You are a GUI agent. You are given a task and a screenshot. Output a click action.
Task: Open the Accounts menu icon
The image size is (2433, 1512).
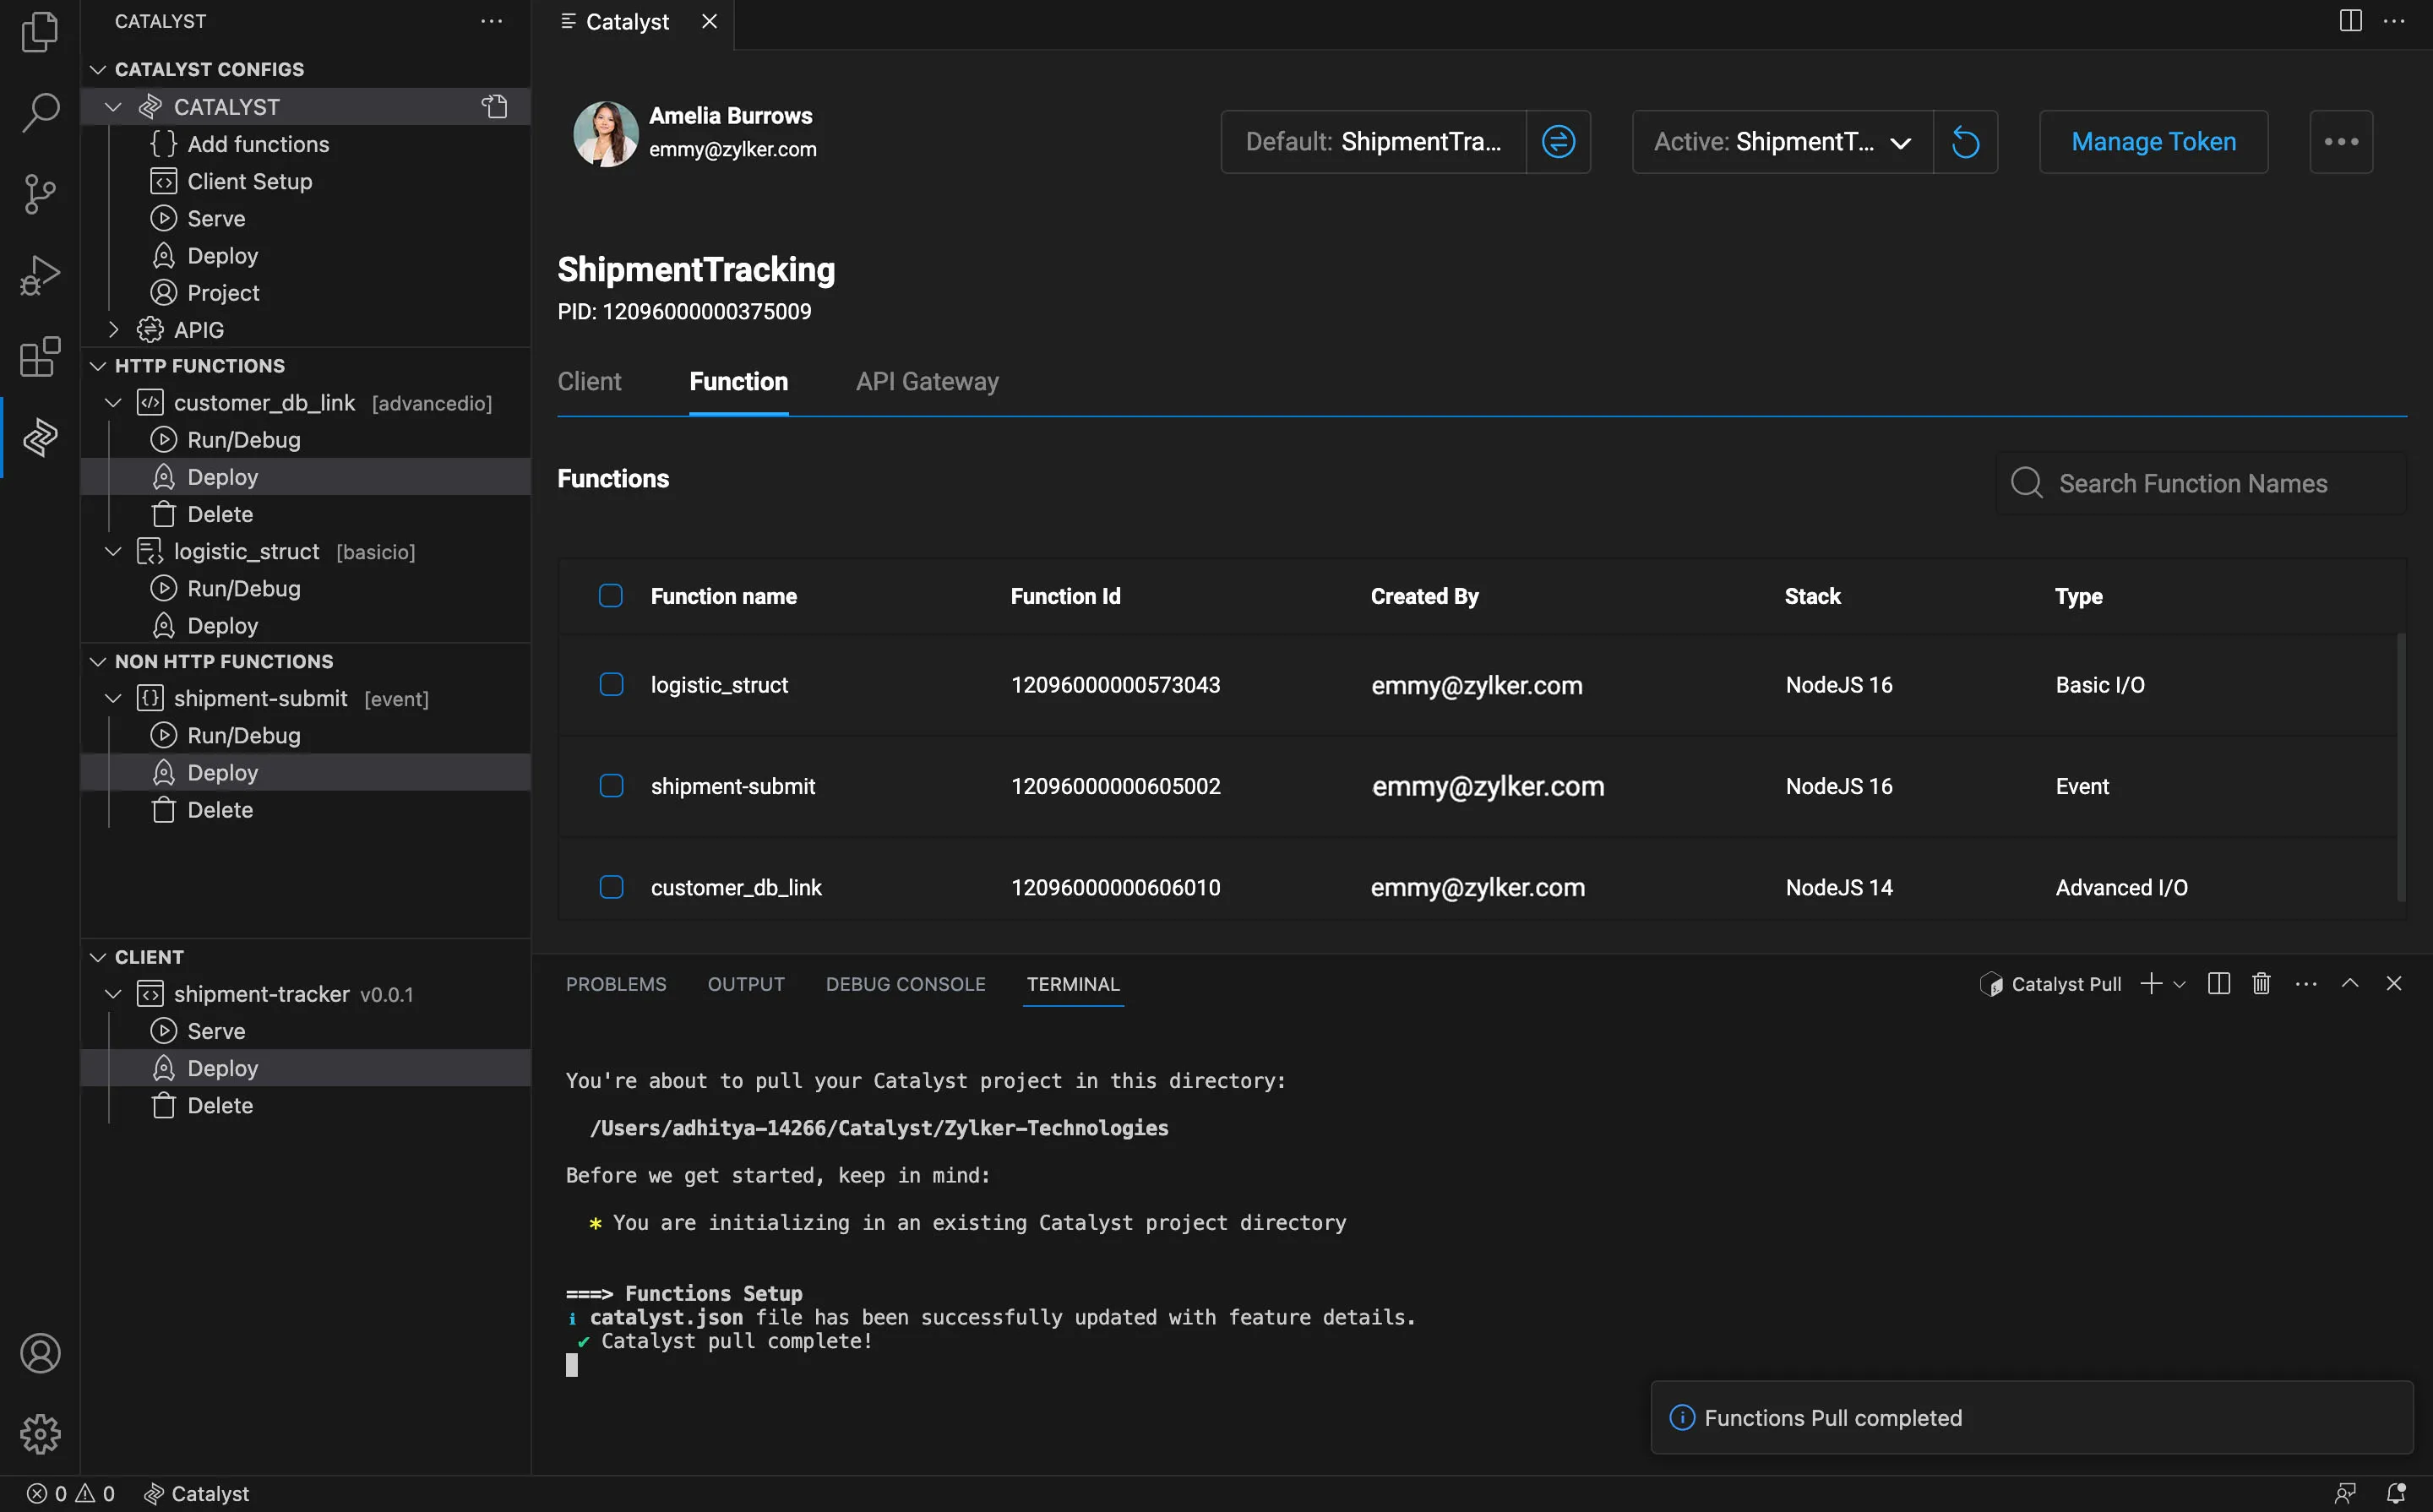tap(40, 1353)
